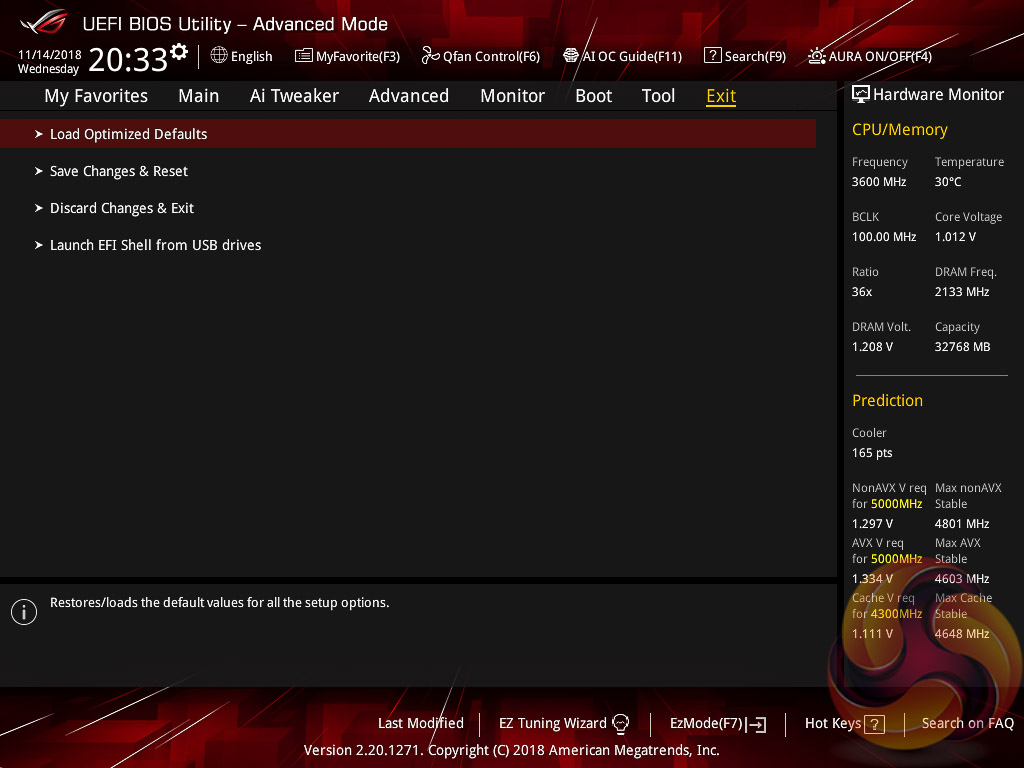The width and height of the screenshot is (1024, 768).
Task: Click the ROG logo icon
Action: pyautogui.click(x=44, y=22)
